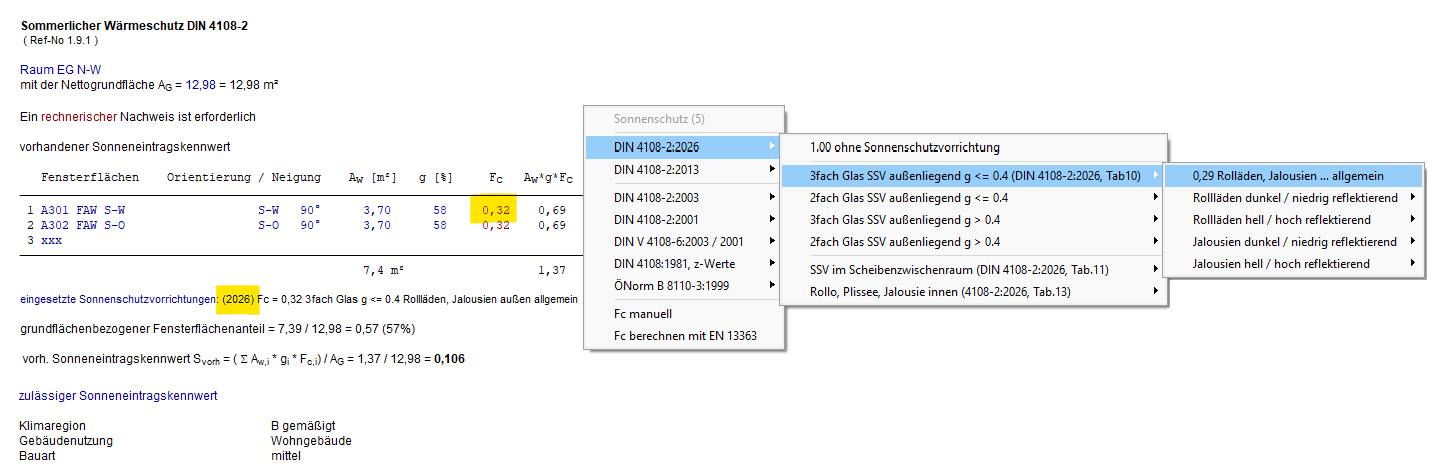Select 1.00 ohne Sonnenschutzvorrichtung
This screenshot has width=1440, height=464.
[973, 147]
